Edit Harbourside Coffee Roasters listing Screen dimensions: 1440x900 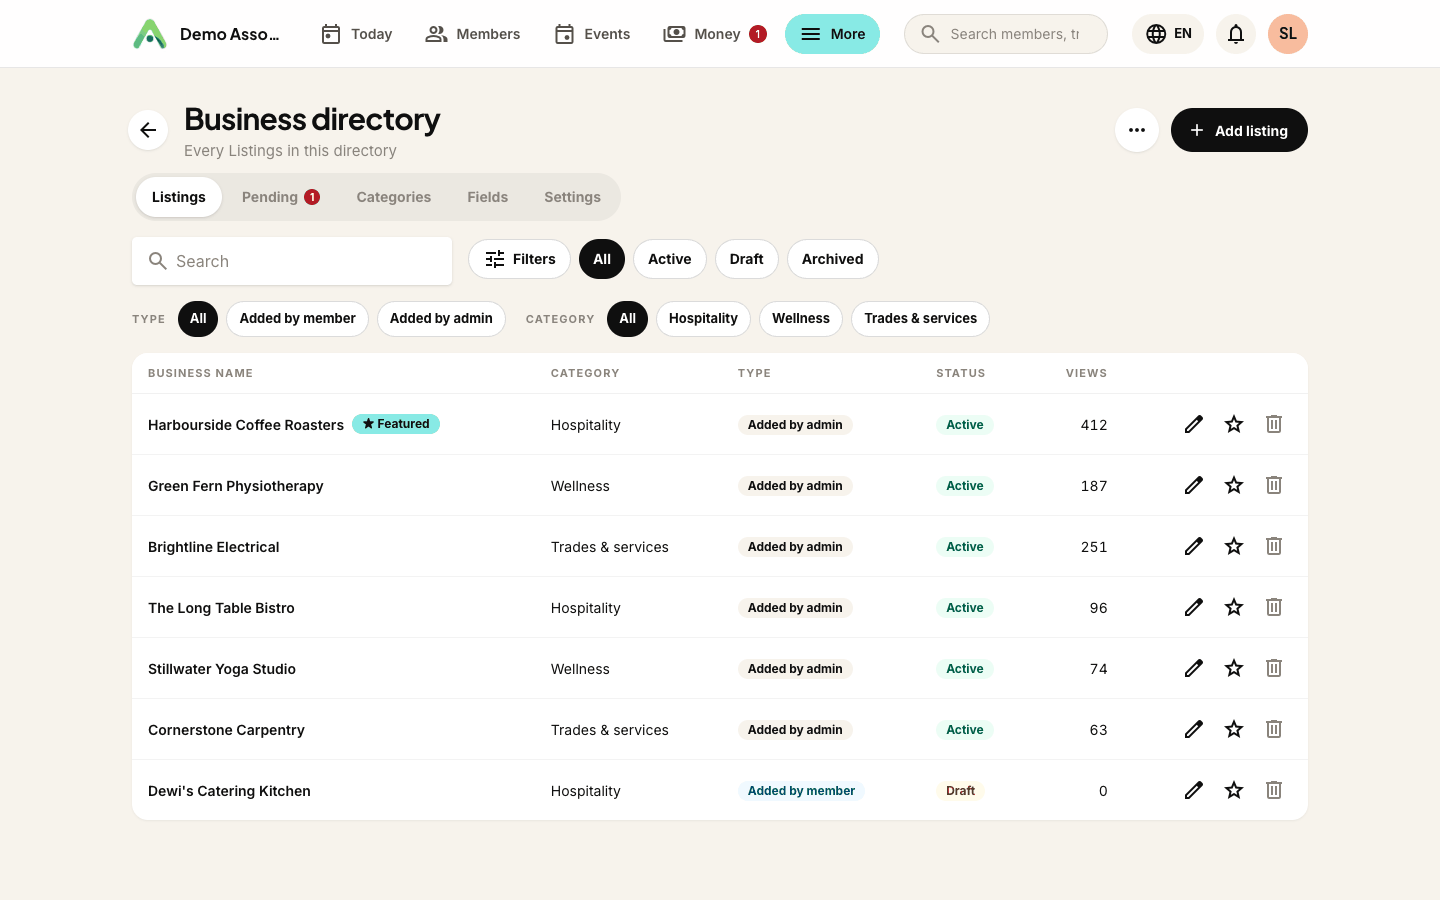pos(1194,424)
